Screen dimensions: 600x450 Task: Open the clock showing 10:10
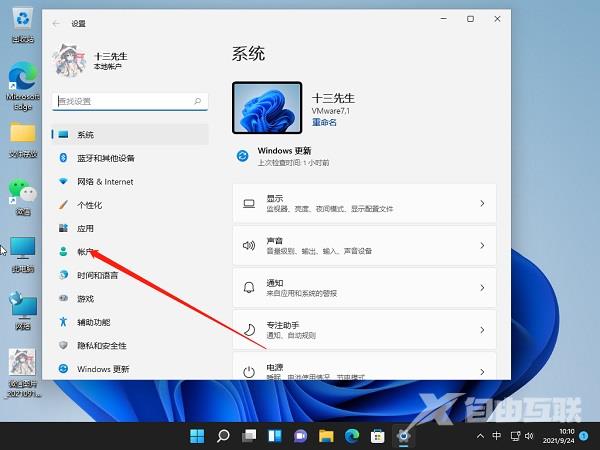click(558, 436)
